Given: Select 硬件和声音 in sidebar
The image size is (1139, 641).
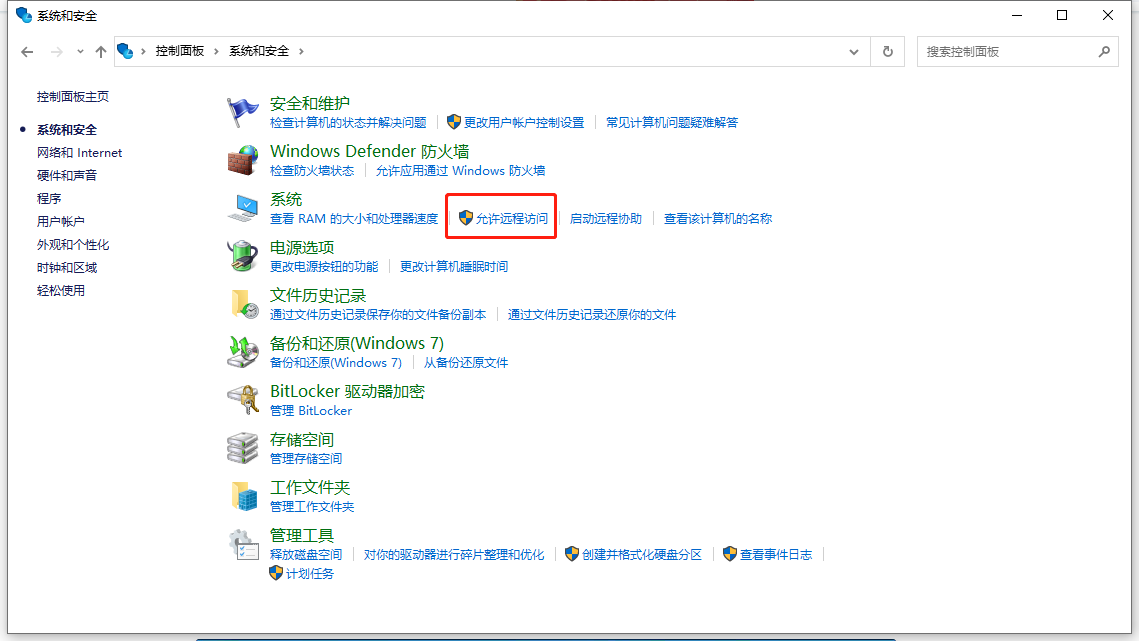Looking at the screenshot, I should coord(67,175).
